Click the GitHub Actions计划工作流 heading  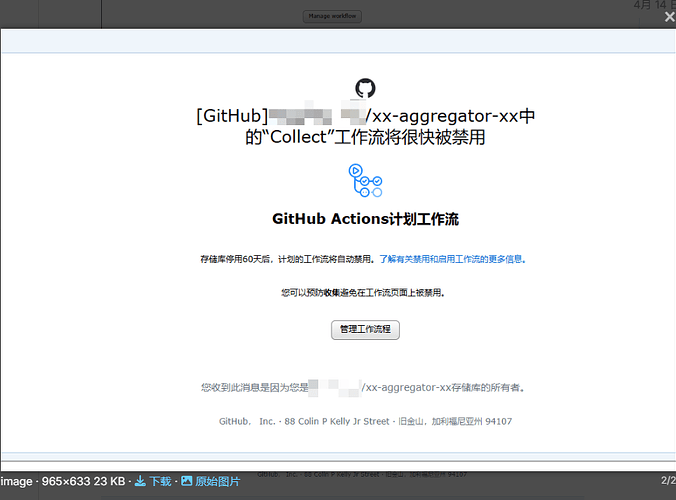pyautogui.click(x=365, y=219)
